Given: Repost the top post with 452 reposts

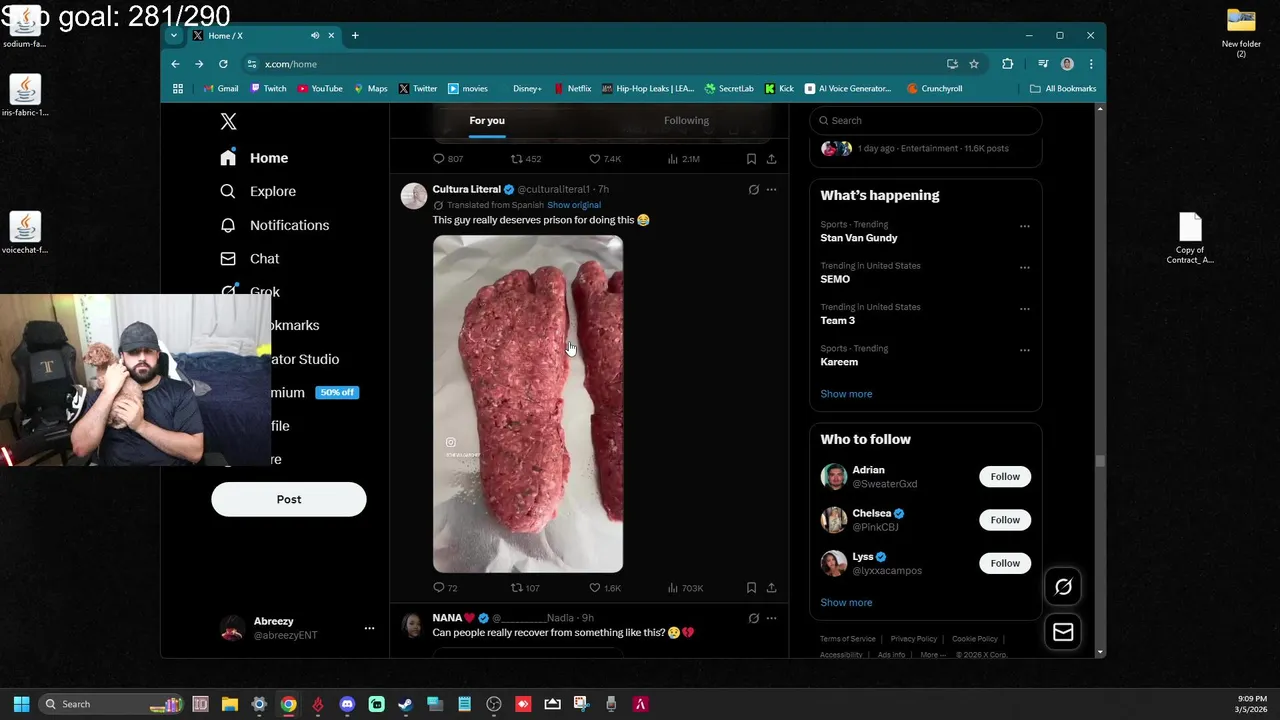Looking at the screenshot, I should 525,159.
